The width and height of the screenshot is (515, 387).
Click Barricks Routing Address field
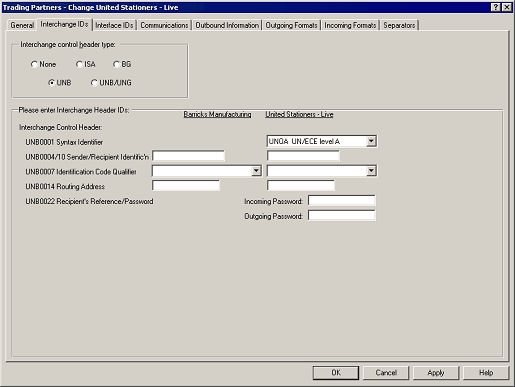(x=186, y=186)
